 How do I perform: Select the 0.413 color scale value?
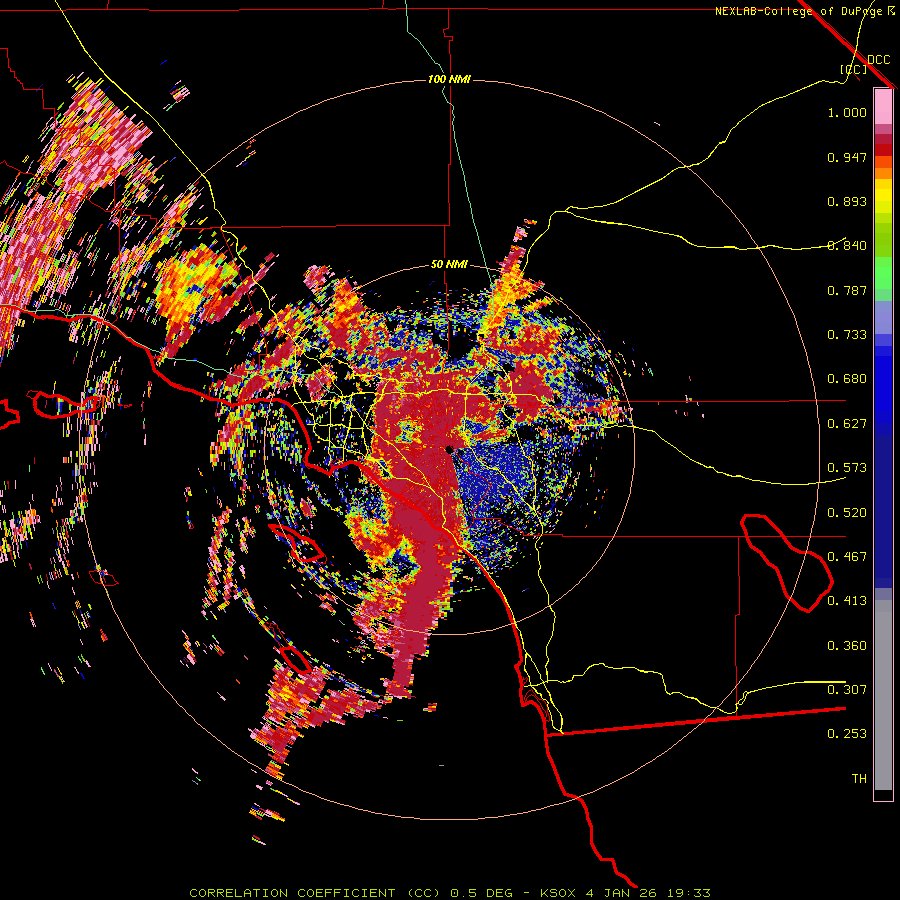(847, 601)
